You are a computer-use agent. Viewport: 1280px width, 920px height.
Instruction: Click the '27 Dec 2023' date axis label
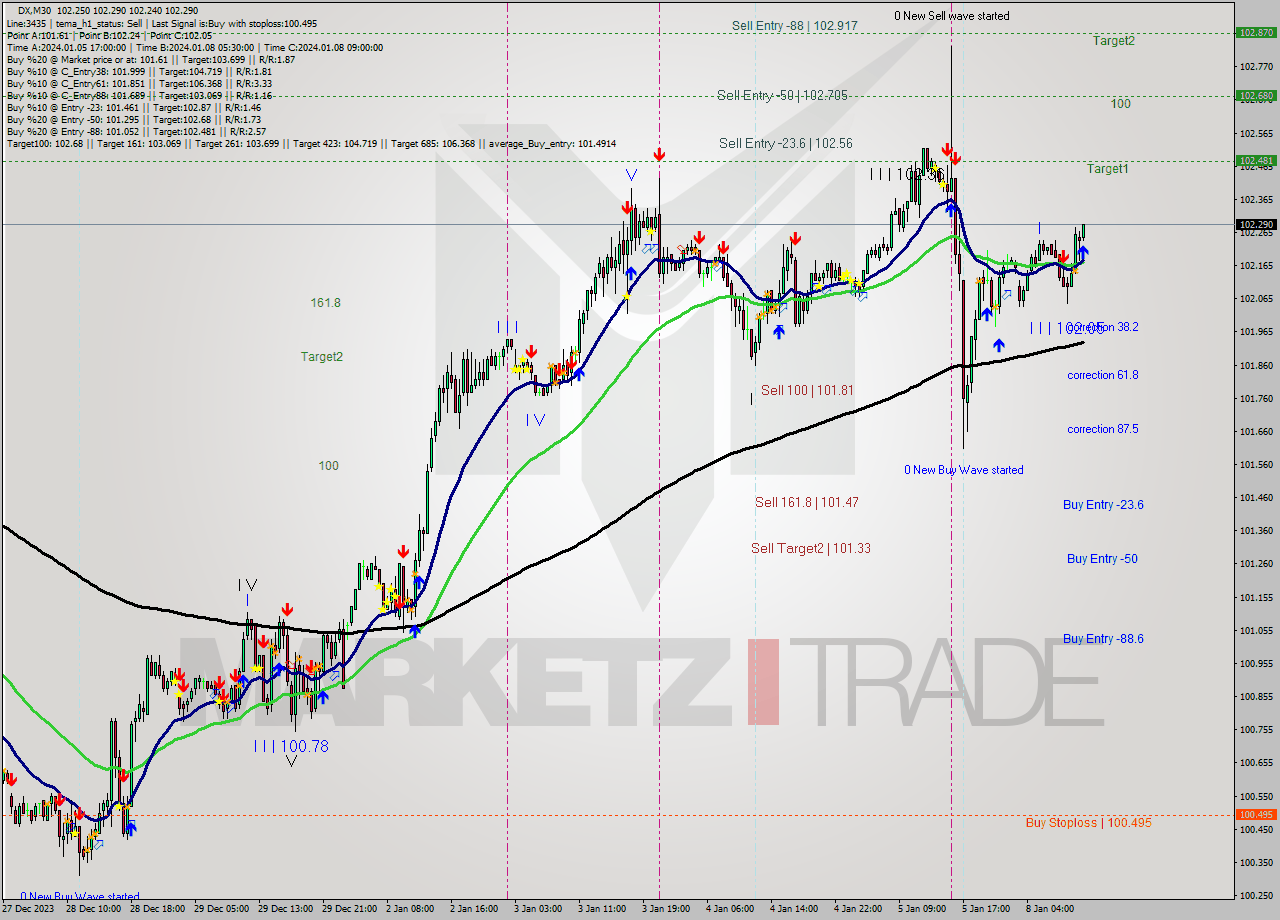[x=28, y=909]
